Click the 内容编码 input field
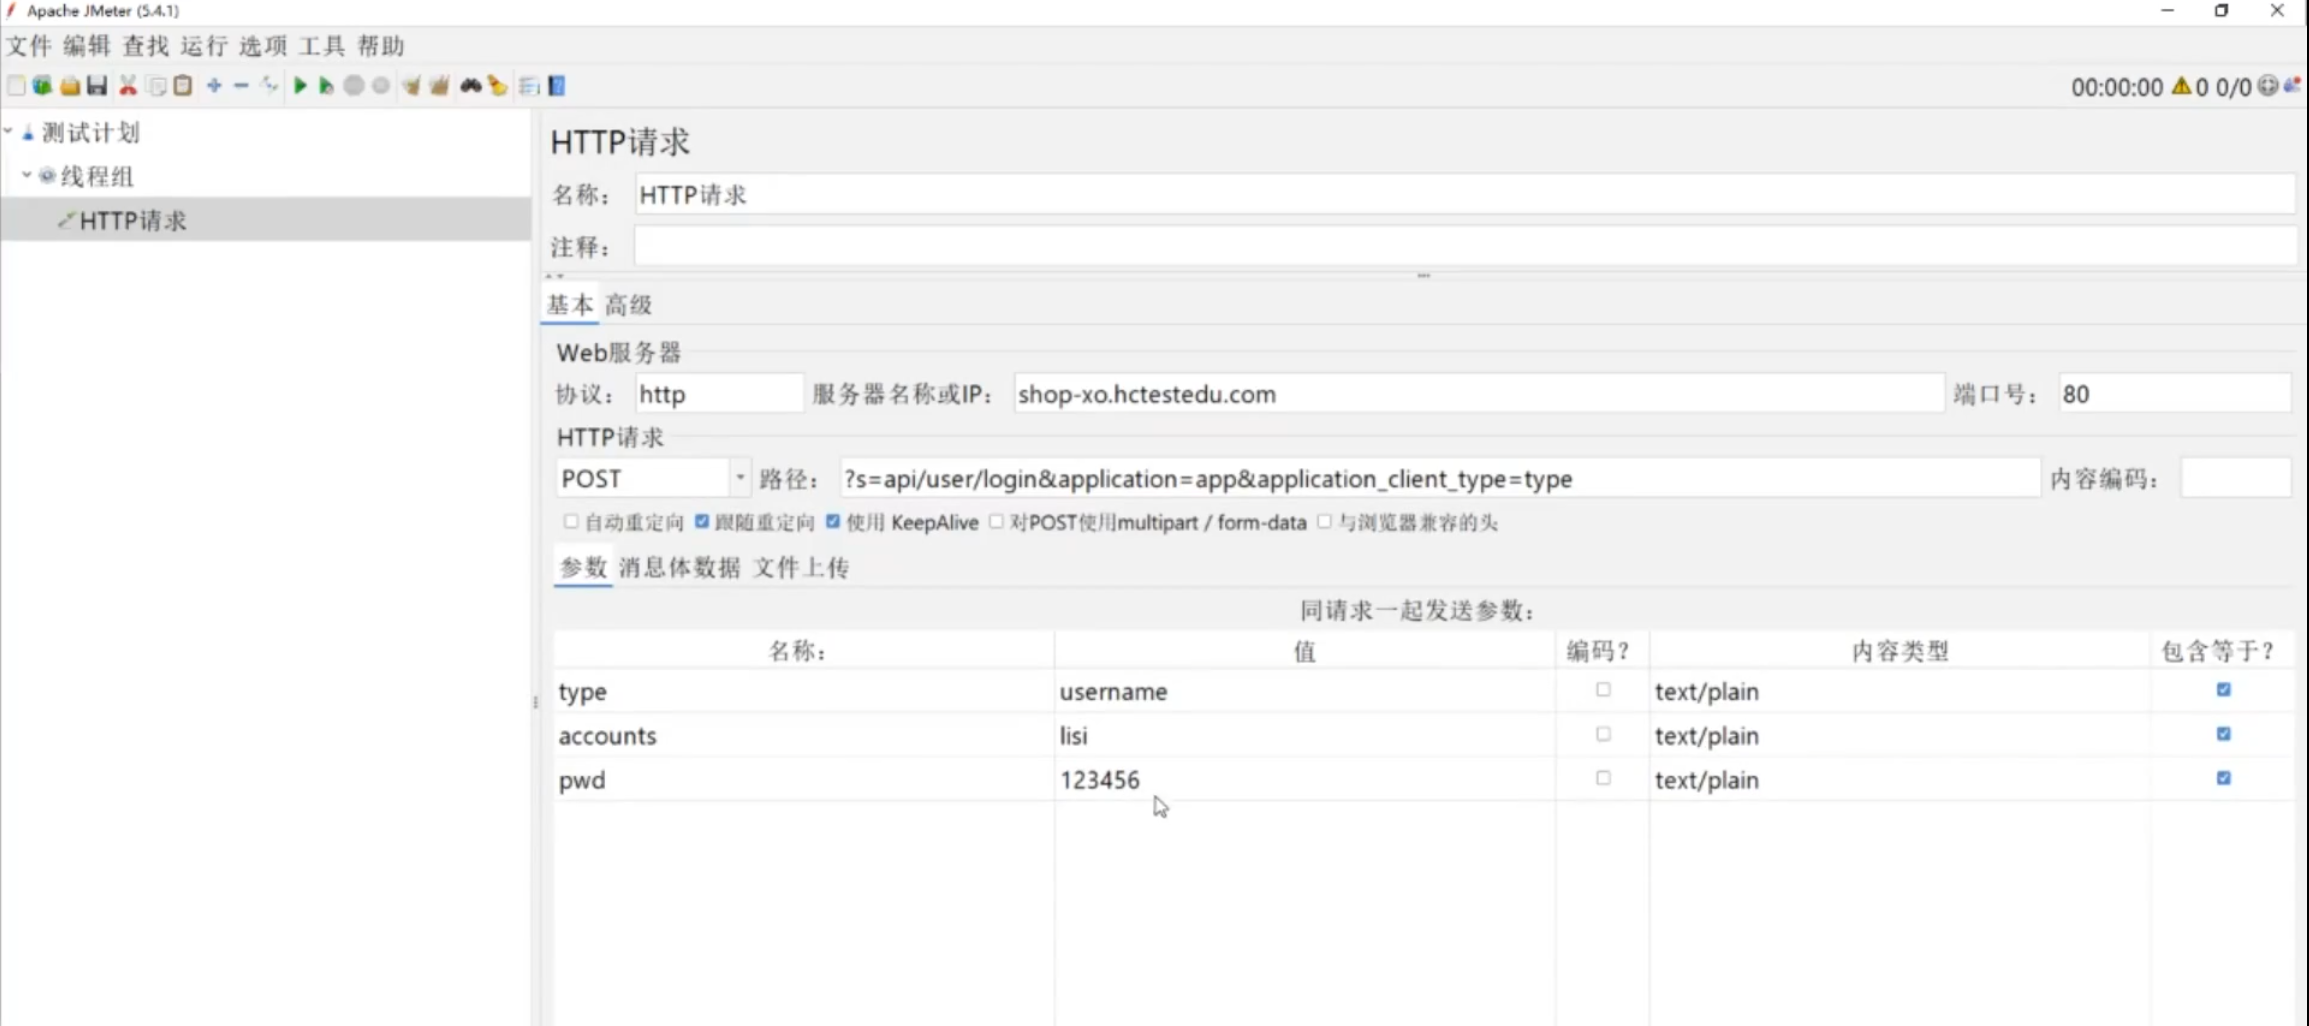 (2236, 478)
